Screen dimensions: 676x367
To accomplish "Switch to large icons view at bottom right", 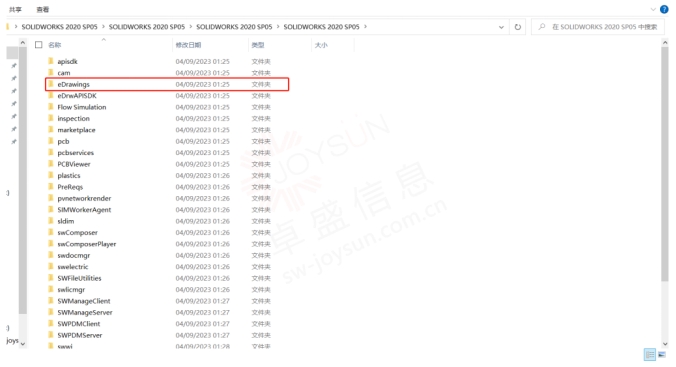I will pos(662,354).
